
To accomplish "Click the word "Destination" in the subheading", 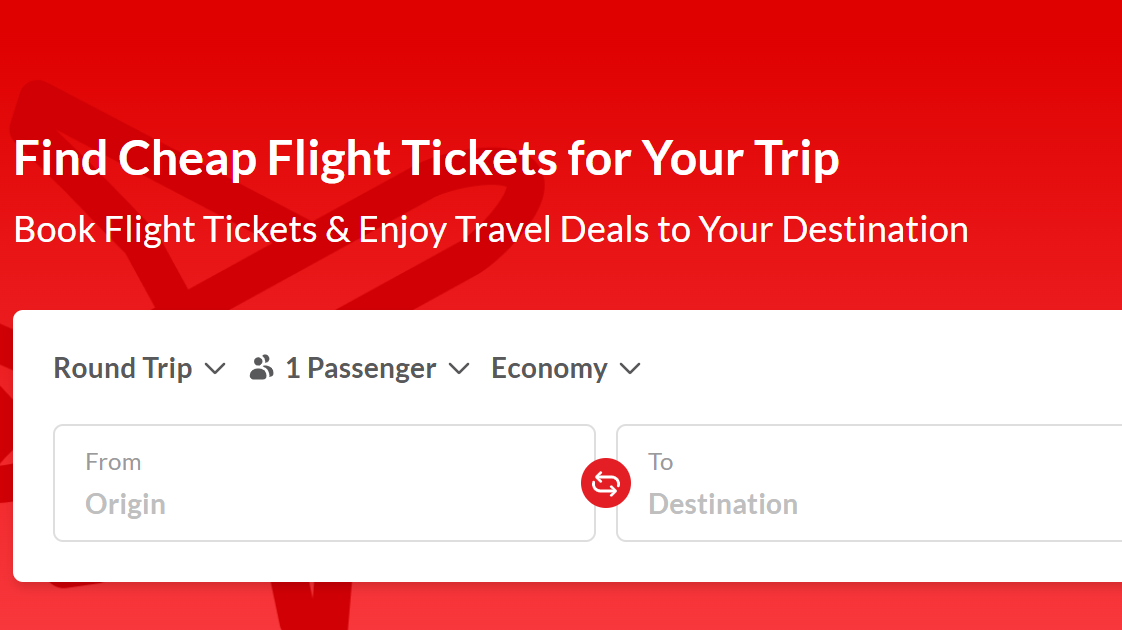I will click(x=875, y=230).
